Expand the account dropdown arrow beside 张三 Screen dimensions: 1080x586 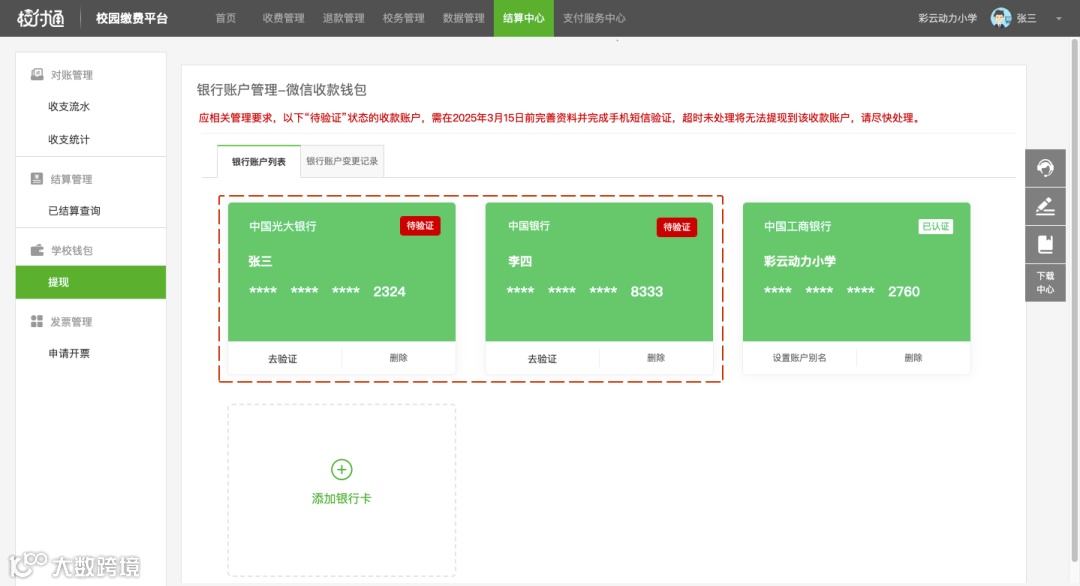[x=1059, y=19]
